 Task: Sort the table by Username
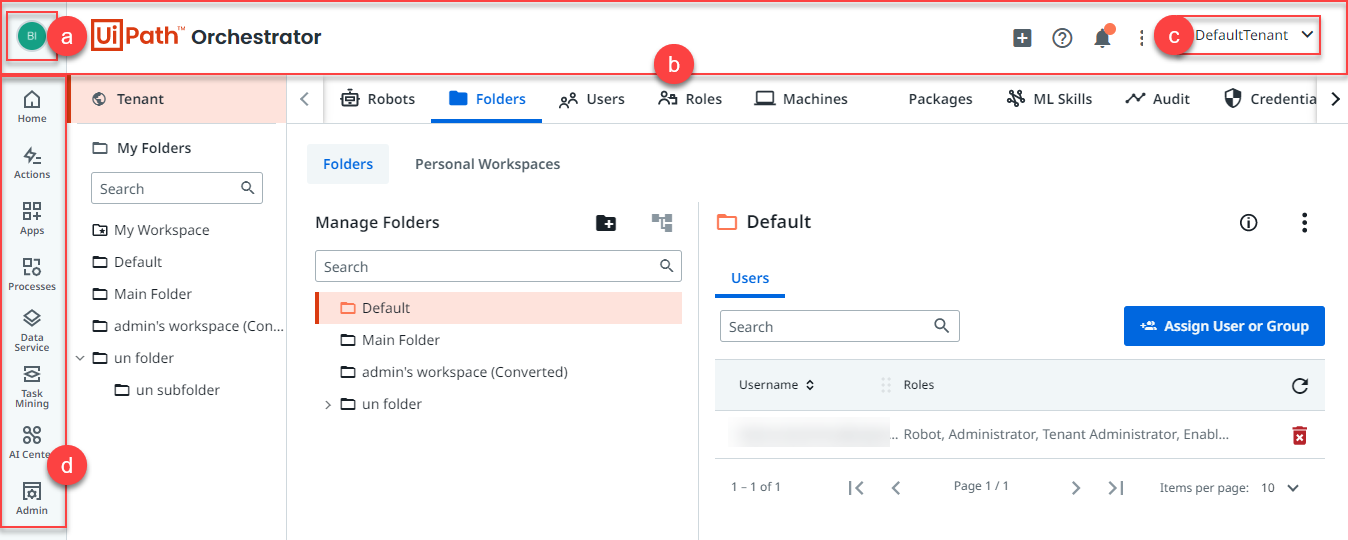click(x=777, y=385)
